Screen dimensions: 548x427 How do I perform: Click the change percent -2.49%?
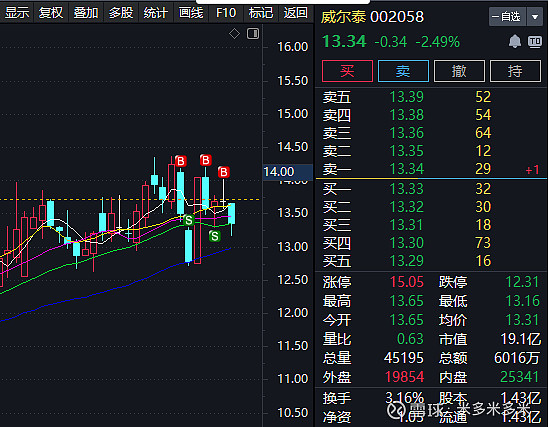(438, 42)
